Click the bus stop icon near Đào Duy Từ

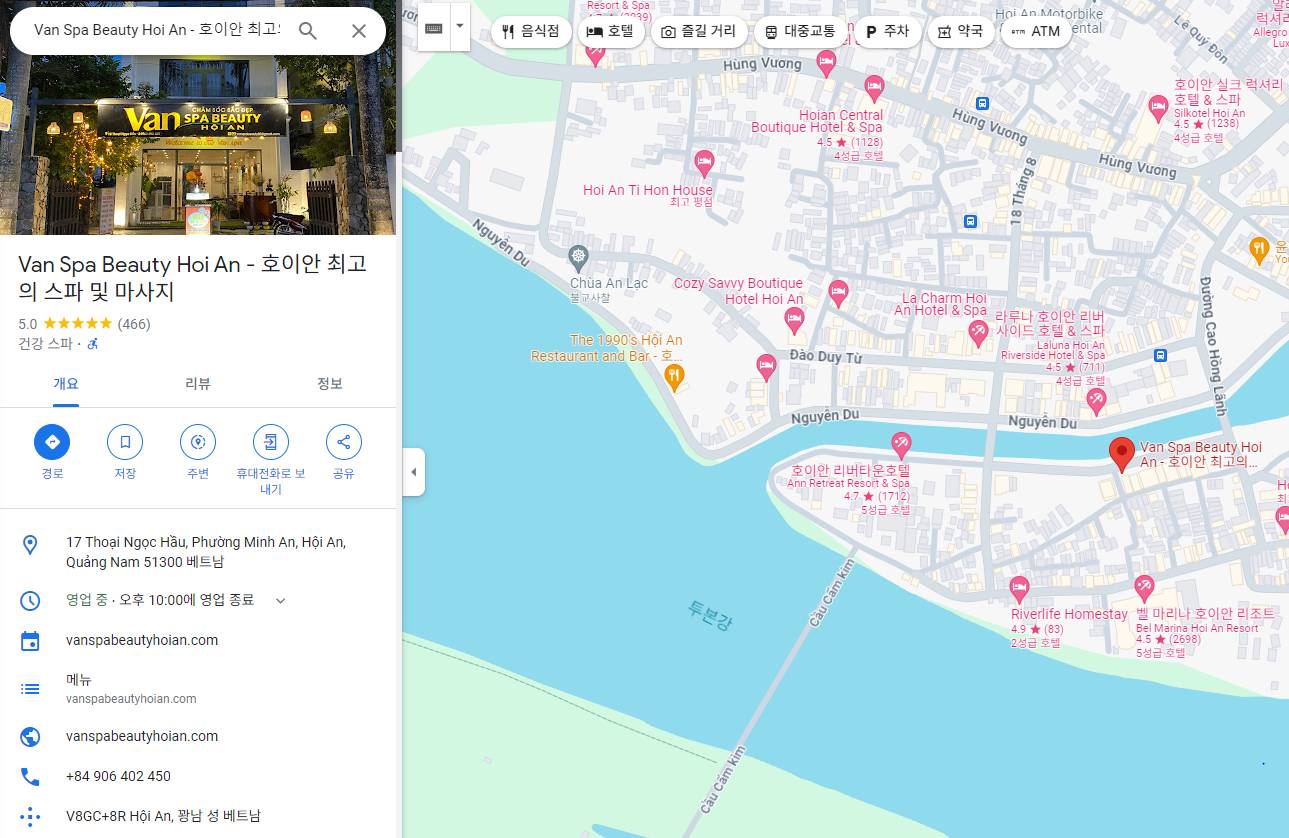tap(1160, 355)
